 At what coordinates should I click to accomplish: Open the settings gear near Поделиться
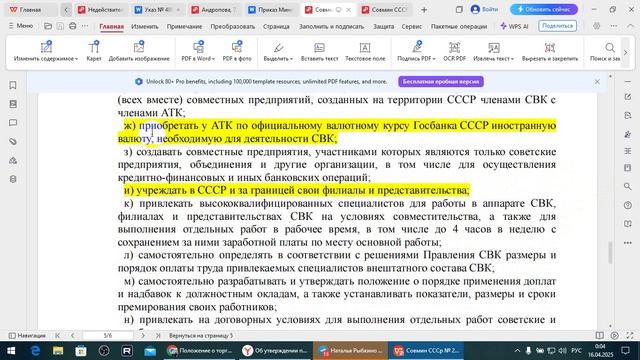click(x=596, y=26)
